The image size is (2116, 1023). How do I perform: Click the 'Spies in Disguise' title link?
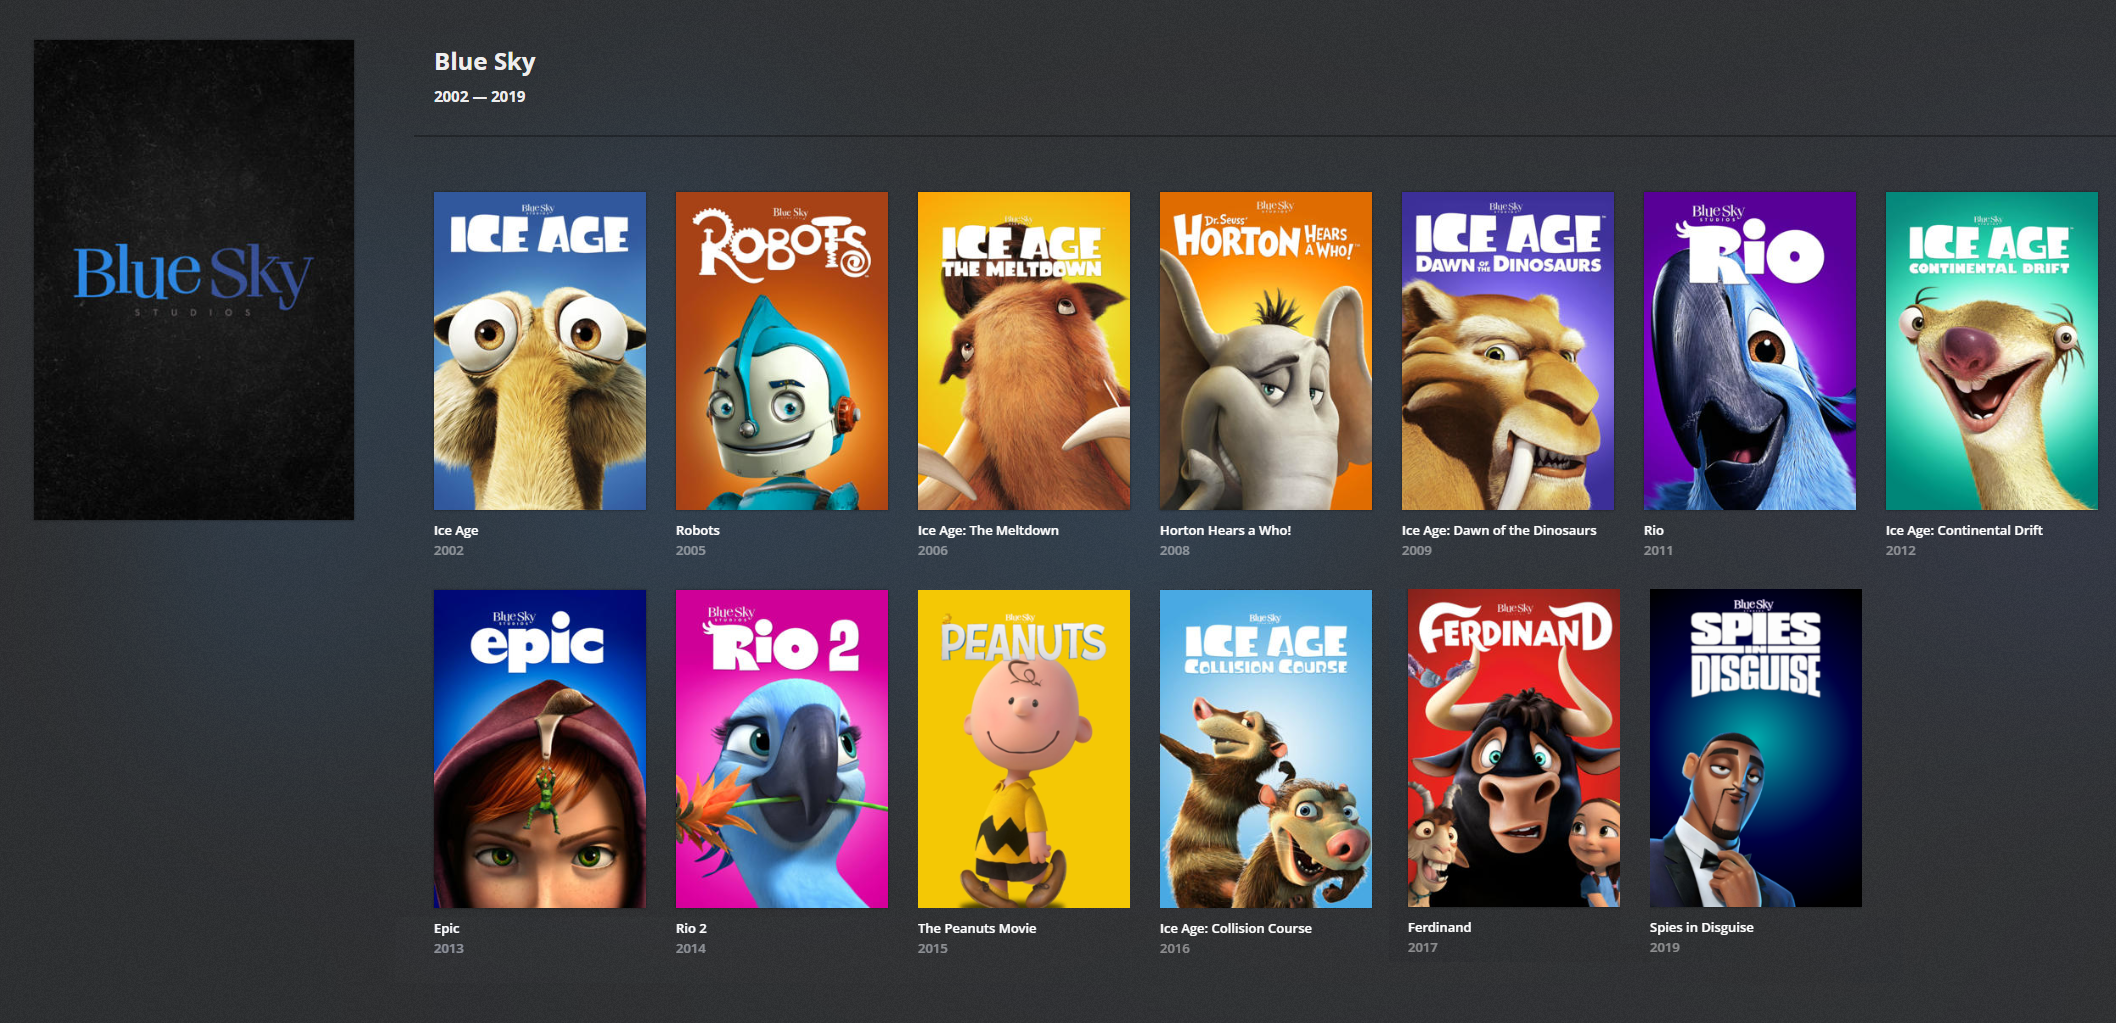(1702, 927)
